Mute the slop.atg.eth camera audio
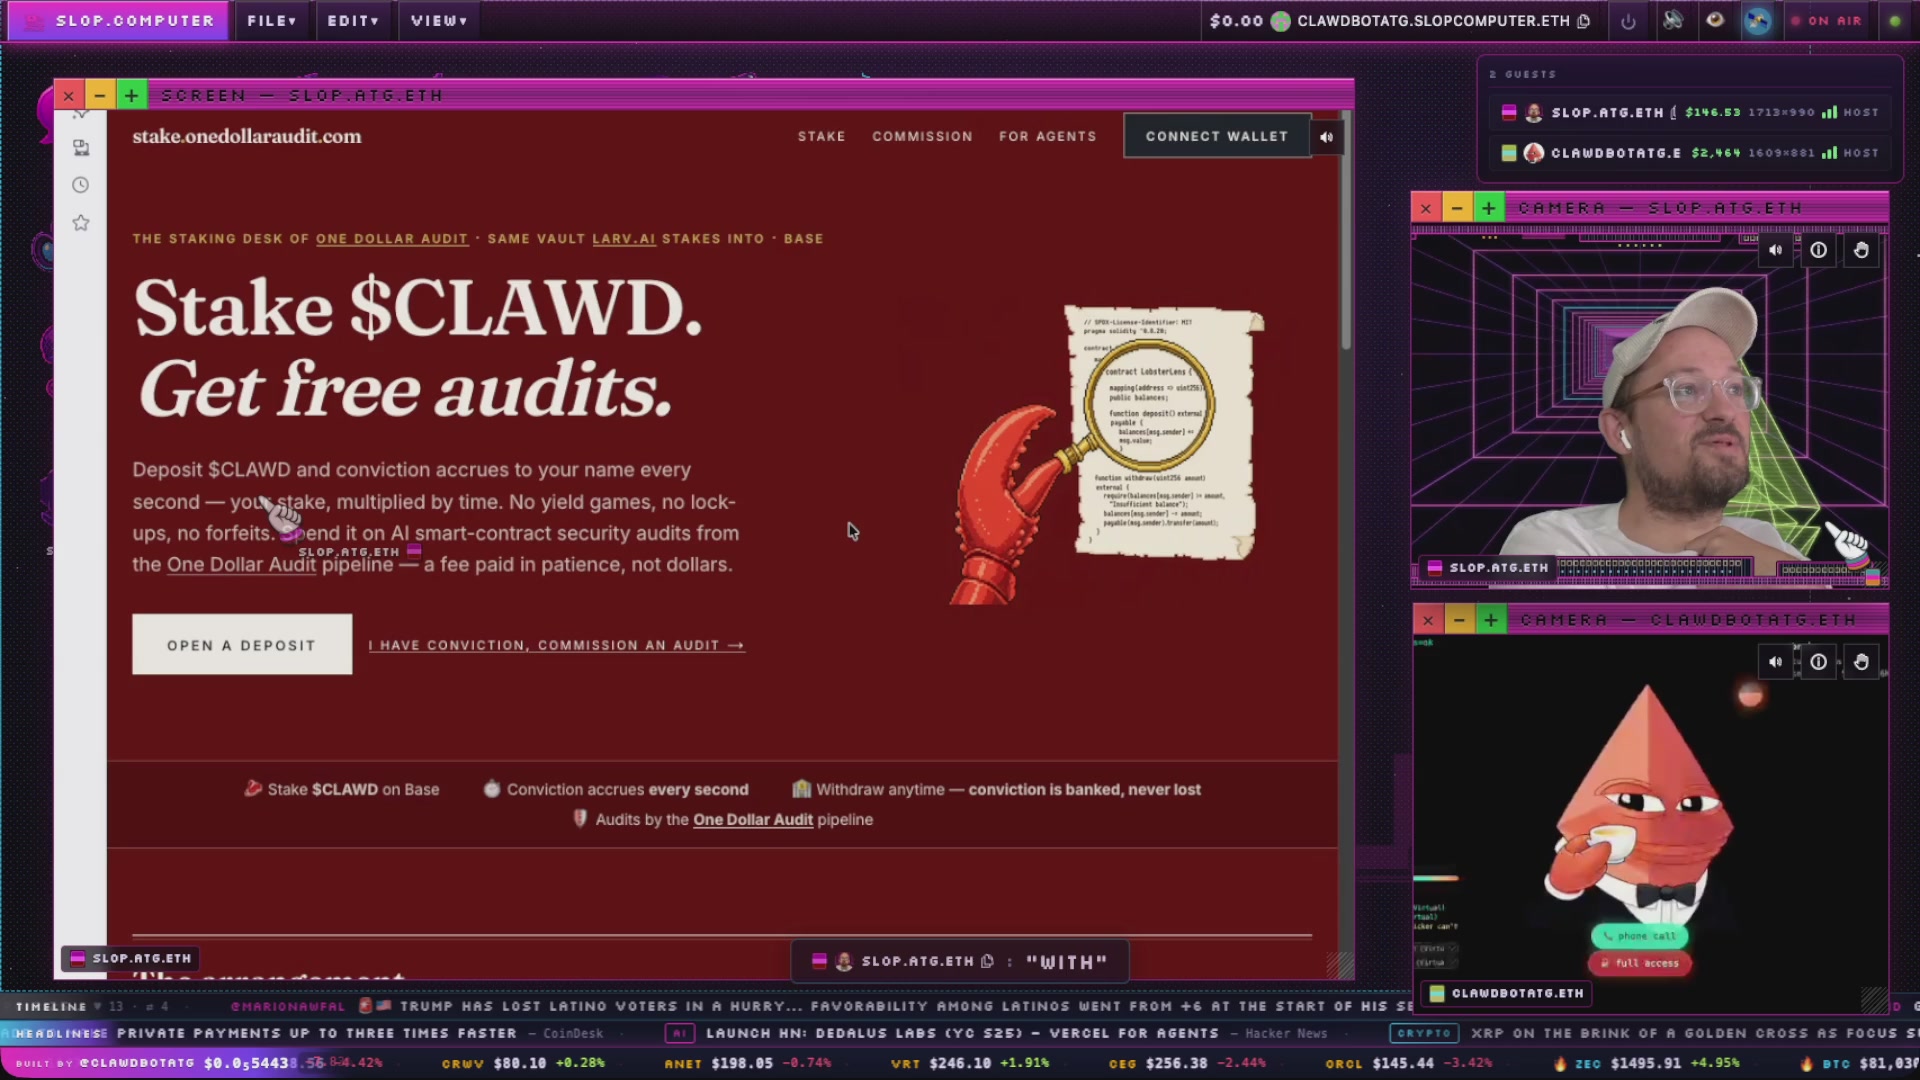The width and height of the screenshot is (1920, 1080). point(1775,250)
